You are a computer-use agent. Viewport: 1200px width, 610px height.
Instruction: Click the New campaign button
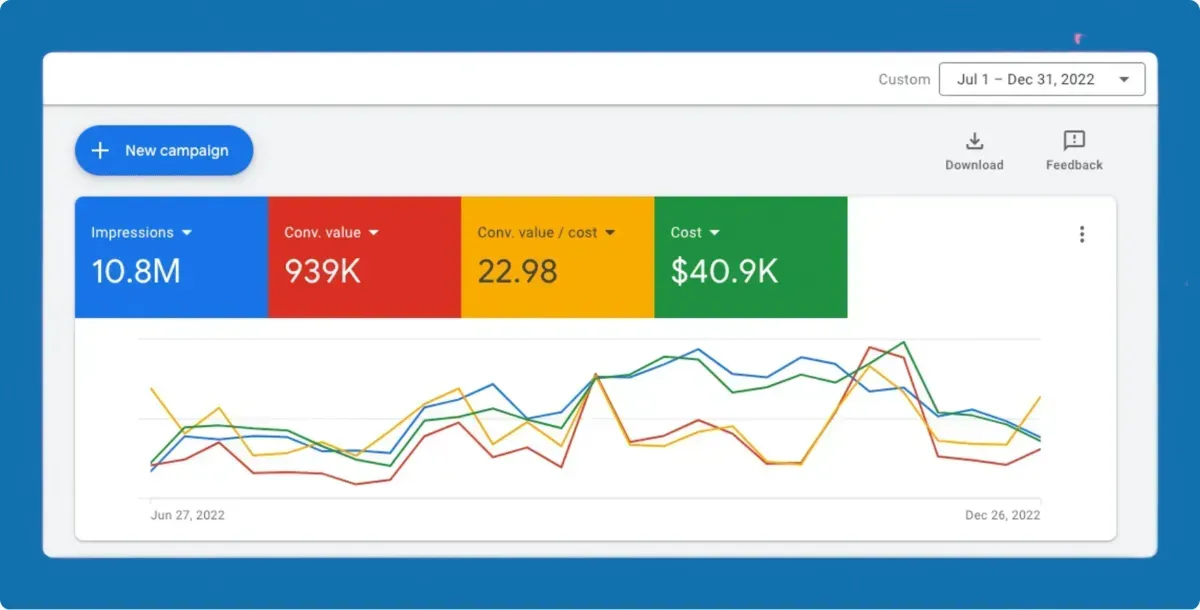pyautogui.click(x=164, y=151)
